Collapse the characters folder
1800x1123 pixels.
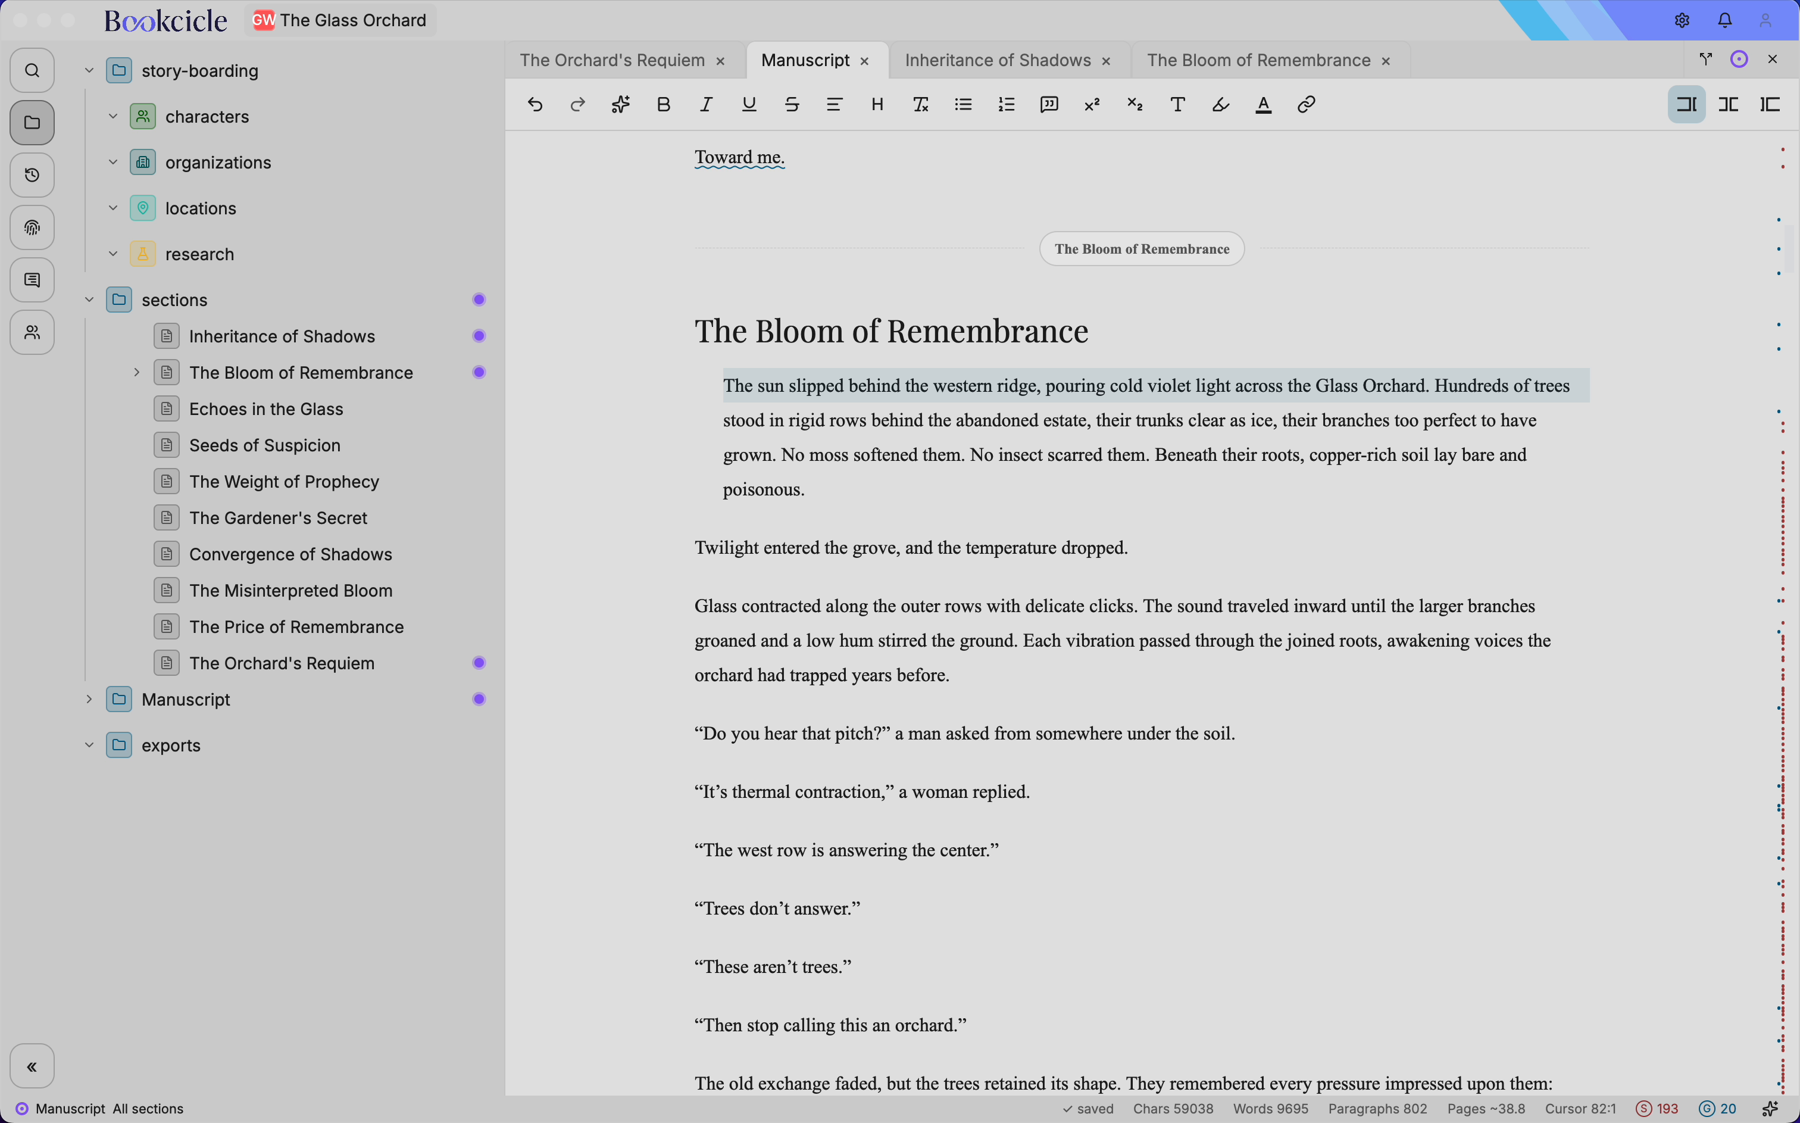click(113, 116)
